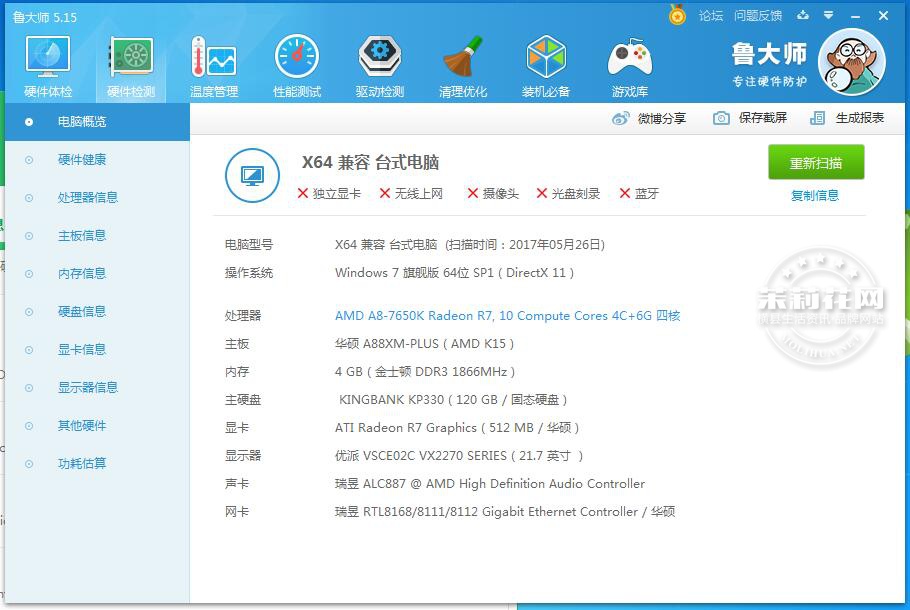Click the ATI Radeon R7 Graphics text

(x=457, y=428)
